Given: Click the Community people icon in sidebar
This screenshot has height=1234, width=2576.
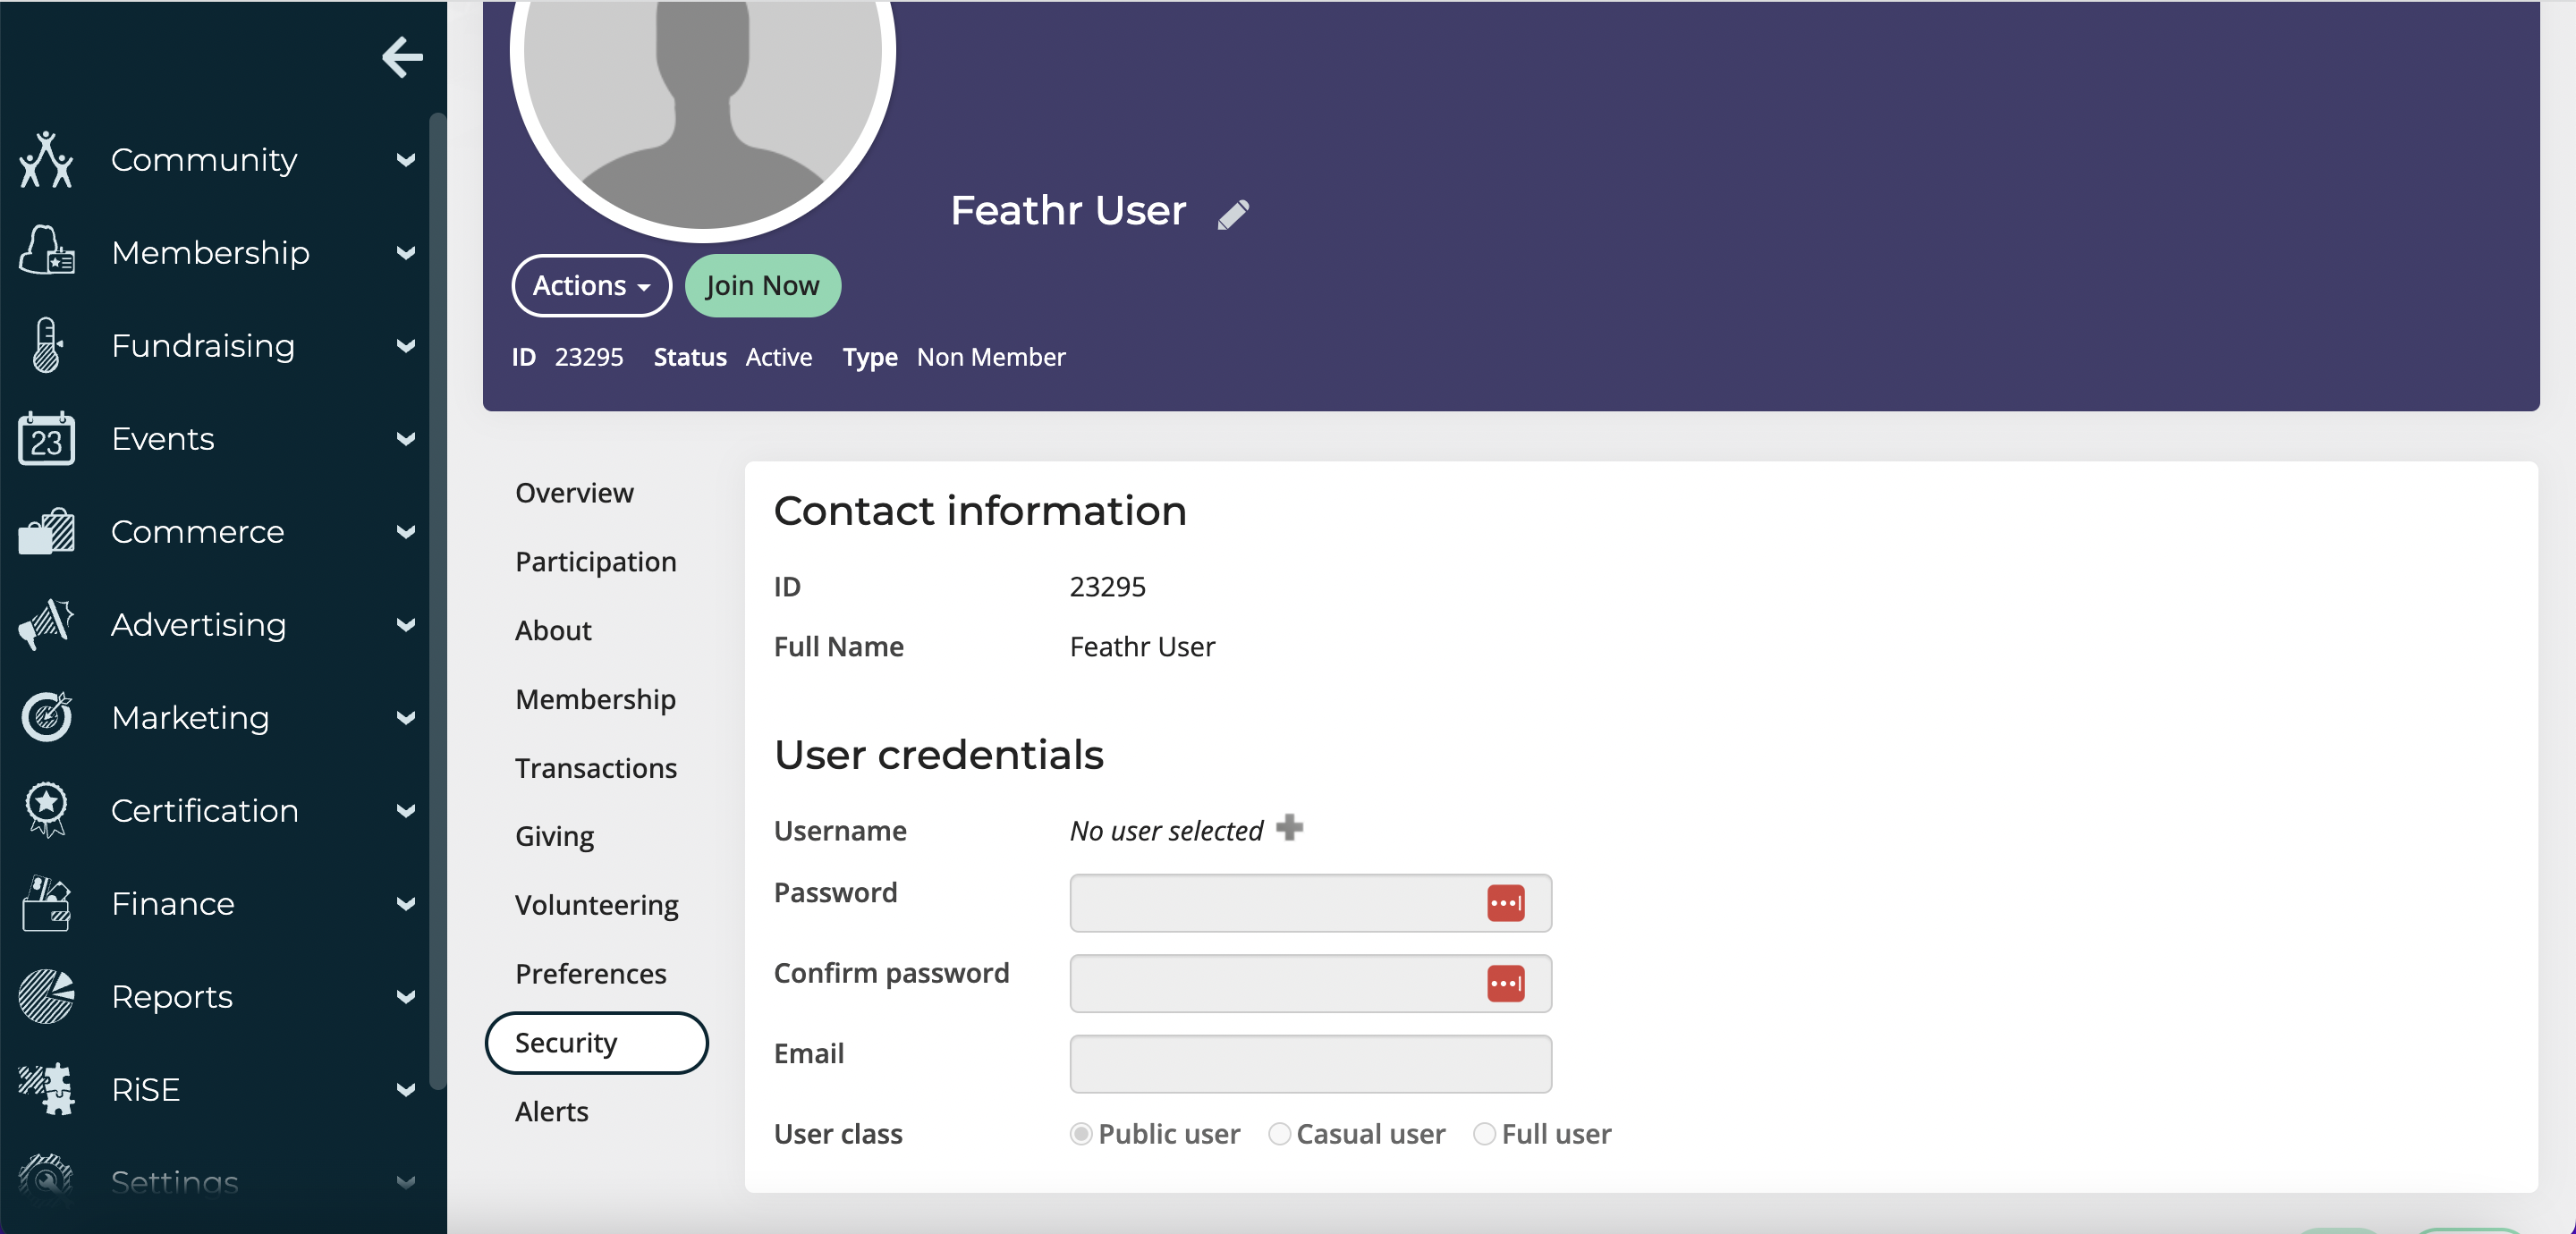Looking at the screenshot, I should 46,160.
